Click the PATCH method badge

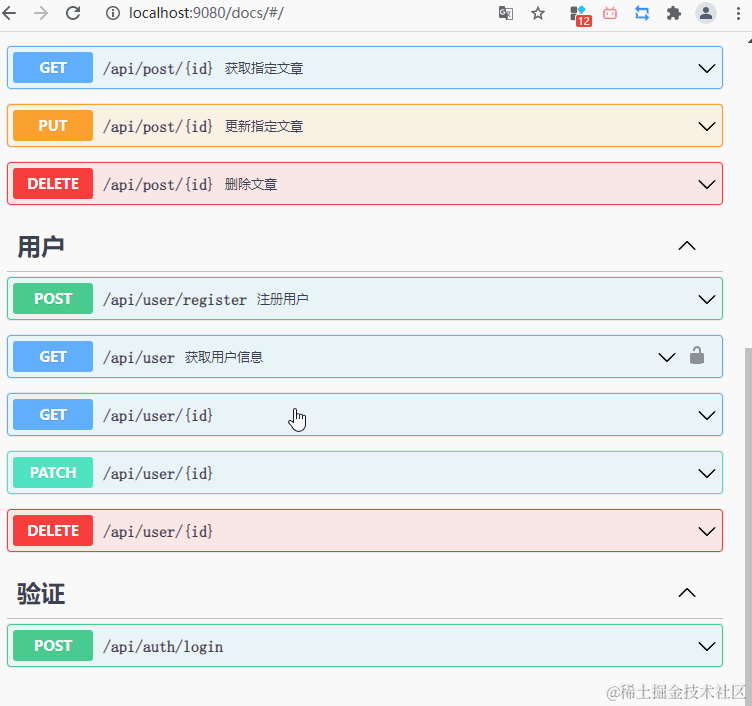point(53,473)
